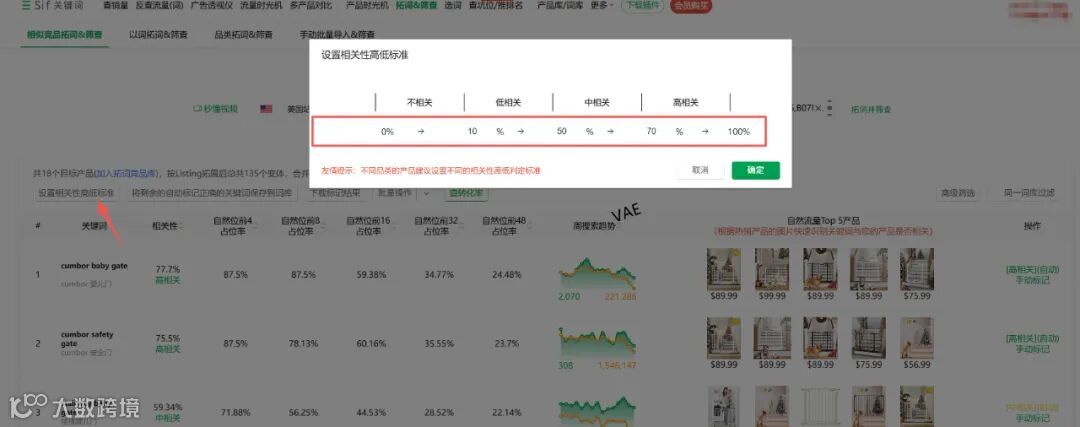The width and height of the screenshot is (1080, 427).
Task: Click the 拓词并筛查 link
Action: point(871,109)
